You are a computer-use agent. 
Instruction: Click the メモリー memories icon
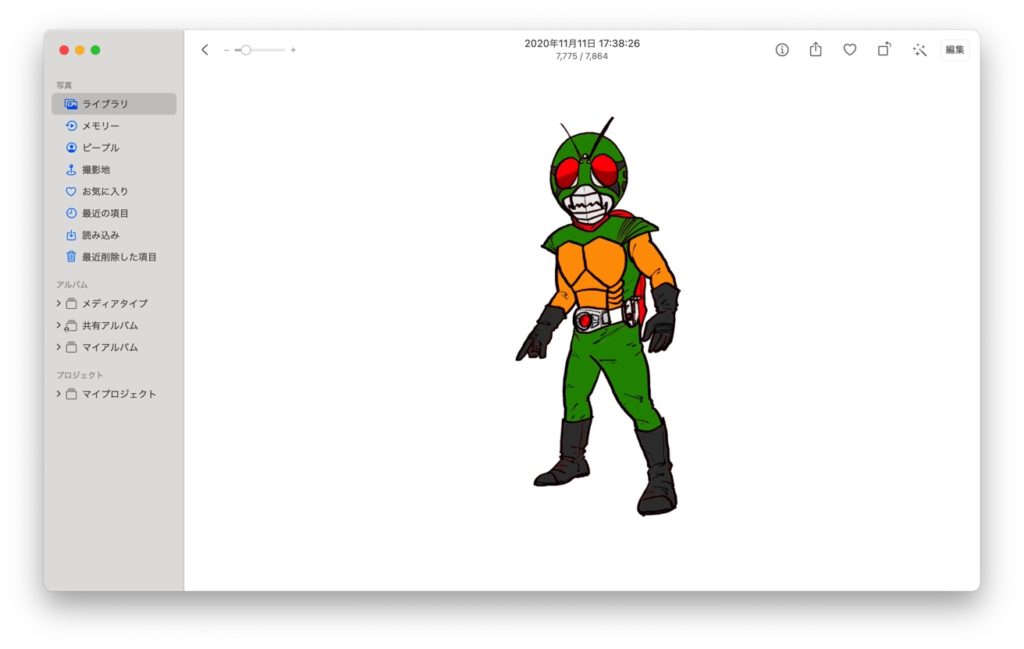[x=71, y=126]
